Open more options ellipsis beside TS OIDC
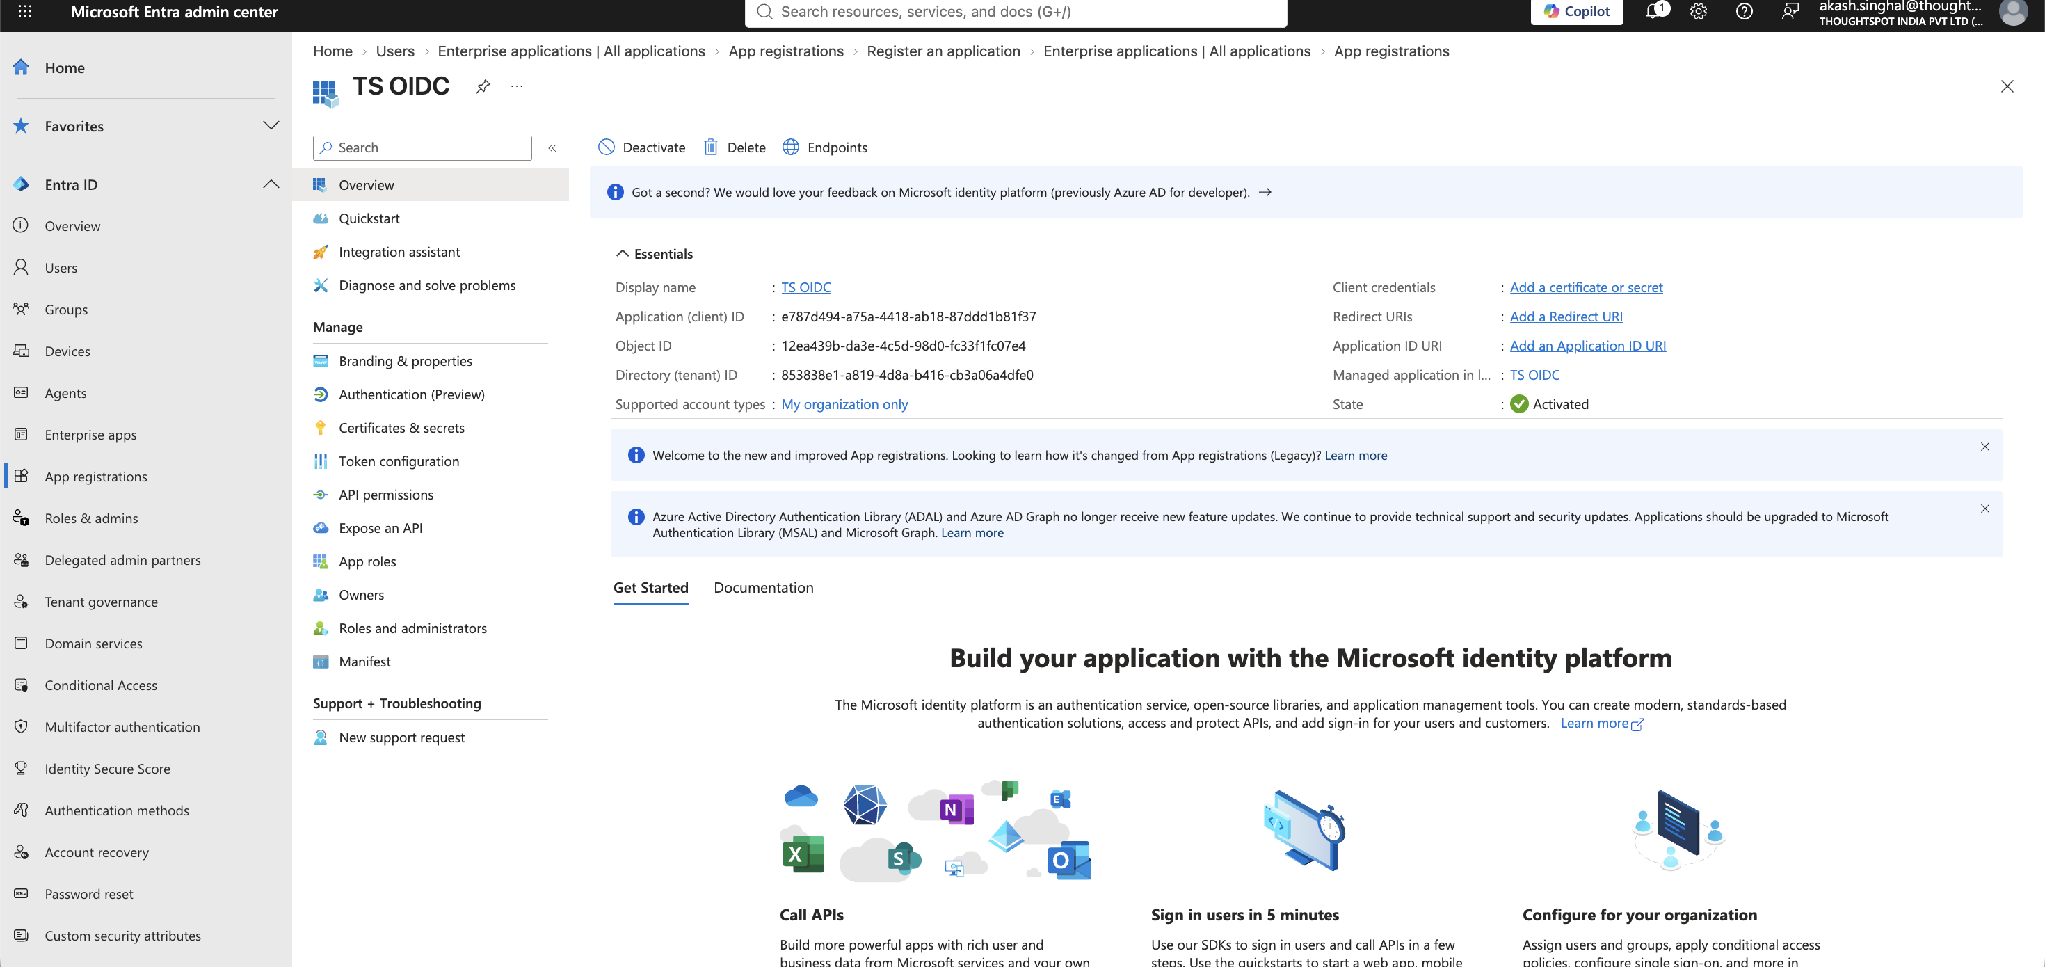The image size is (2045, 967). (x=516, y=87)
